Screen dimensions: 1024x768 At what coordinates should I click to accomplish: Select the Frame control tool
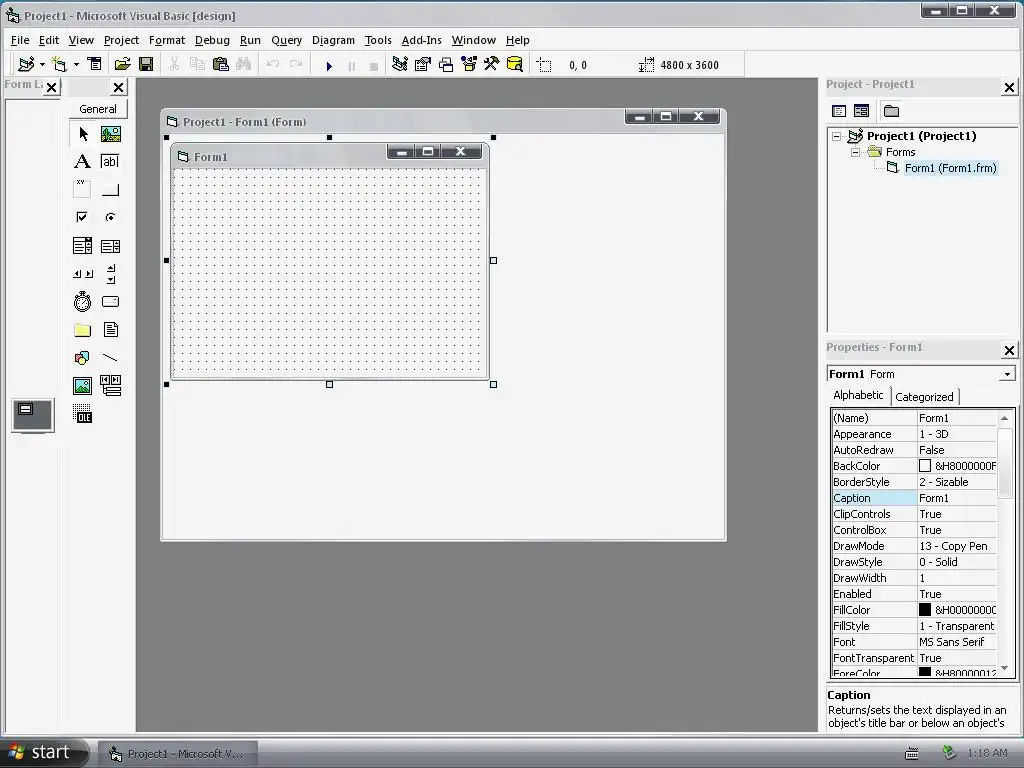82,189
